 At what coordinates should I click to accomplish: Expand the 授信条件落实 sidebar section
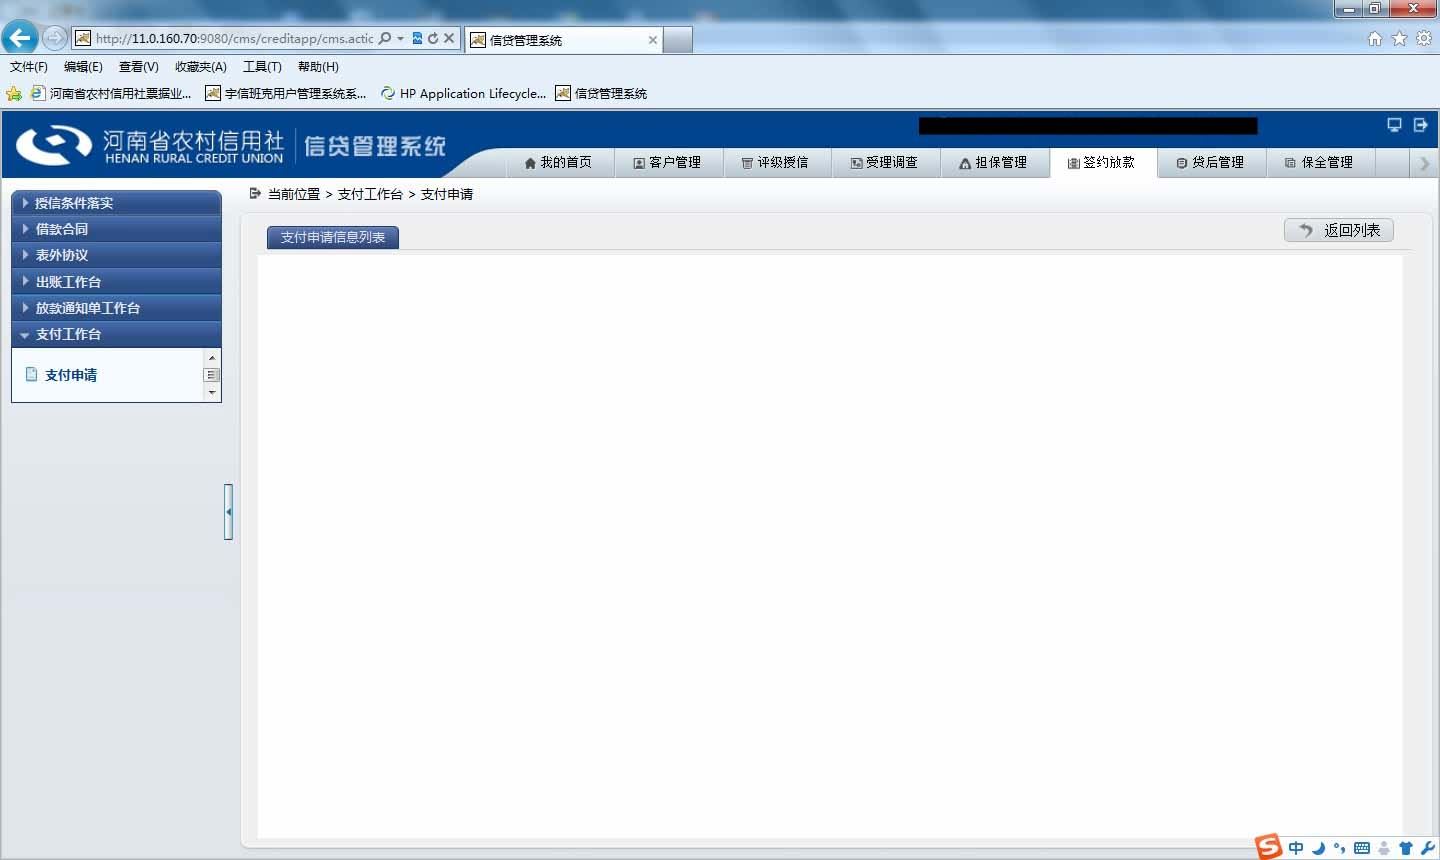click(x=116, y=202)
